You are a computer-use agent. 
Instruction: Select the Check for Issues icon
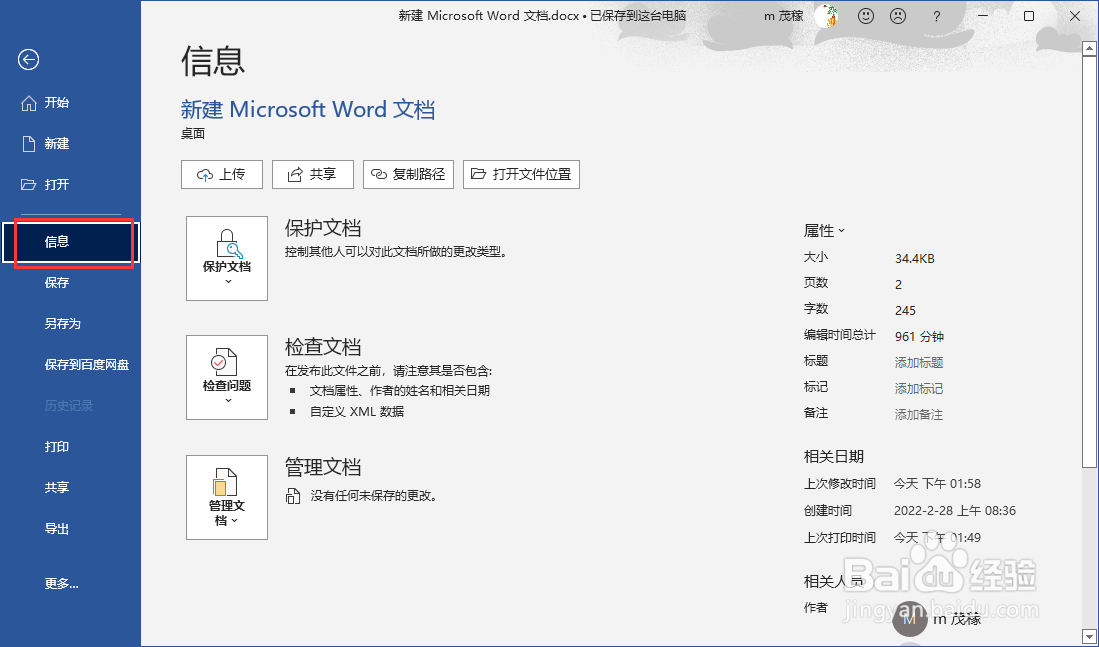click(227, 377)
